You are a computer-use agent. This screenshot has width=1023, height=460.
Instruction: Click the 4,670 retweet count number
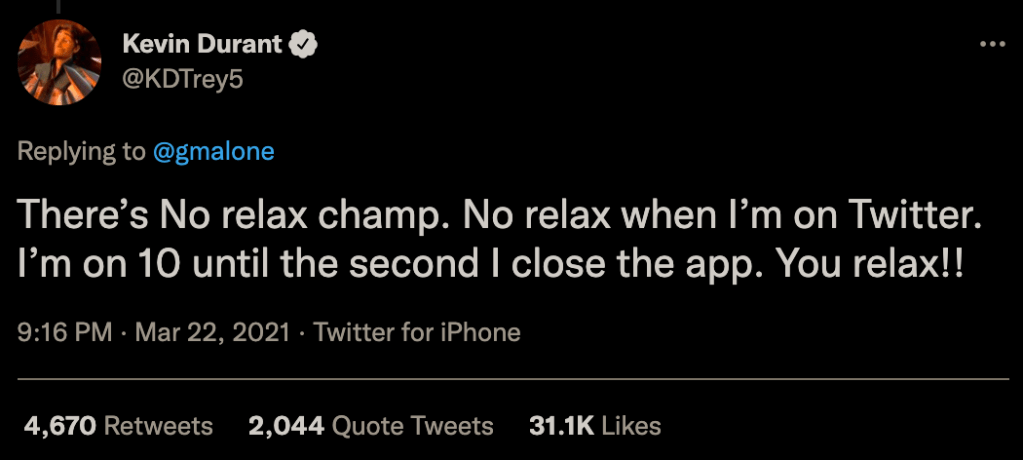pyautogui.click(x=58, y=426)
